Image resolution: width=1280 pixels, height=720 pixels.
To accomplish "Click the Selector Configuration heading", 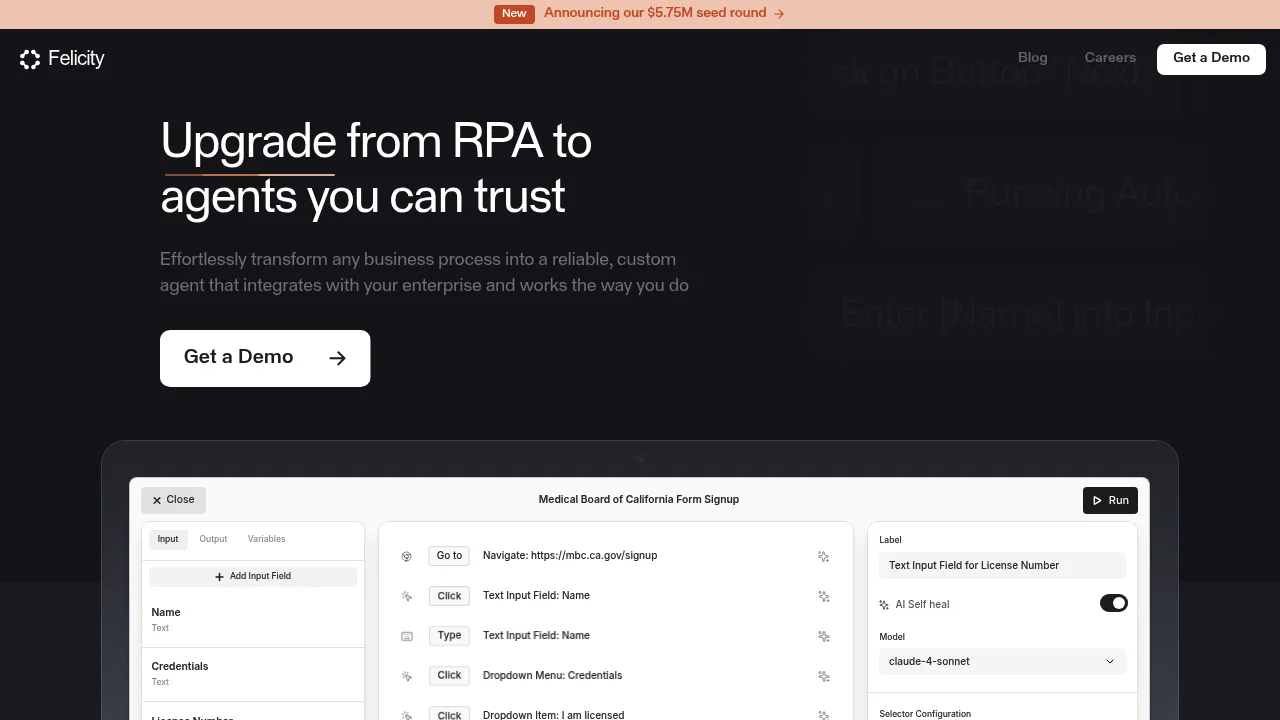I will (x=925, y=714).
